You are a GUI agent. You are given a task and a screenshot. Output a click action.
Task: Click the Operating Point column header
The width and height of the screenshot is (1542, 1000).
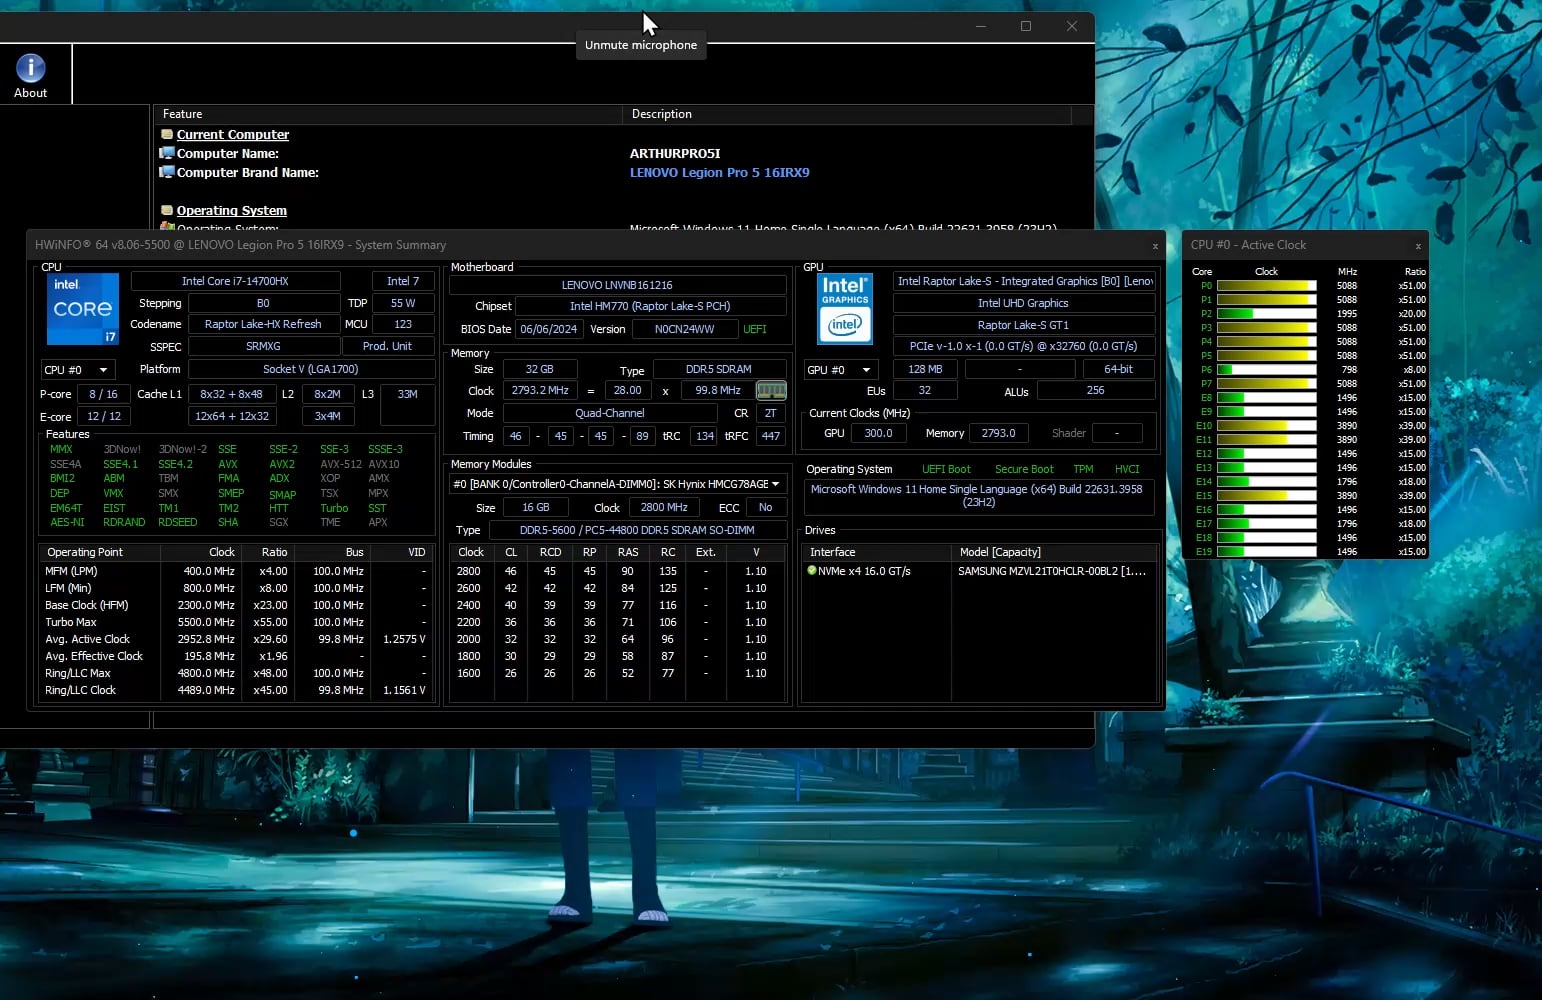tap(100, 552)
